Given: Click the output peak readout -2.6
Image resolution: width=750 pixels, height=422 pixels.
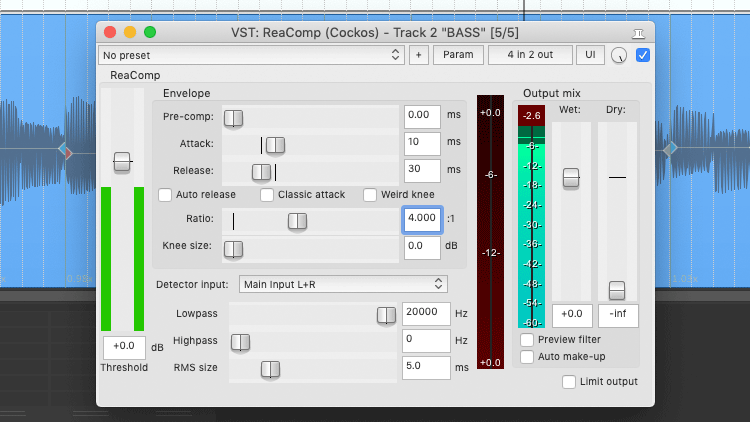Looking at the screenshot, I should pyautogui.click(x=531, y=116).
